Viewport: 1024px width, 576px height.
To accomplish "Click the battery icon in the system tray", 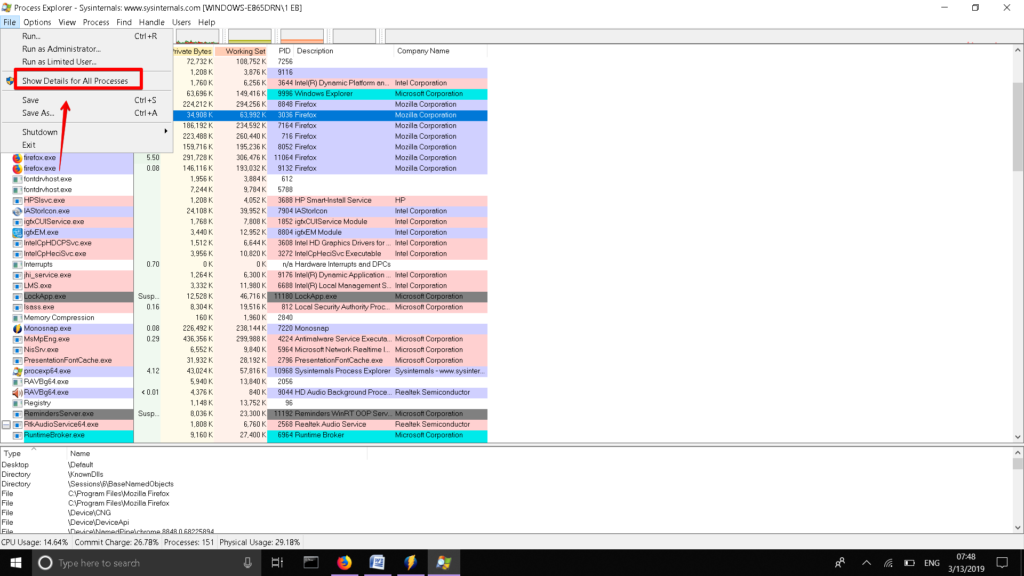I will tap(909, 563).
